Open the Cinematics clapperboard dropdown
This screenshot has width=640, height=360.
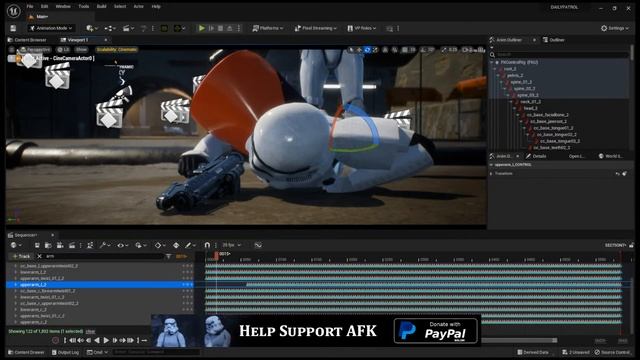pyautogui.click(x=128, y=28)
